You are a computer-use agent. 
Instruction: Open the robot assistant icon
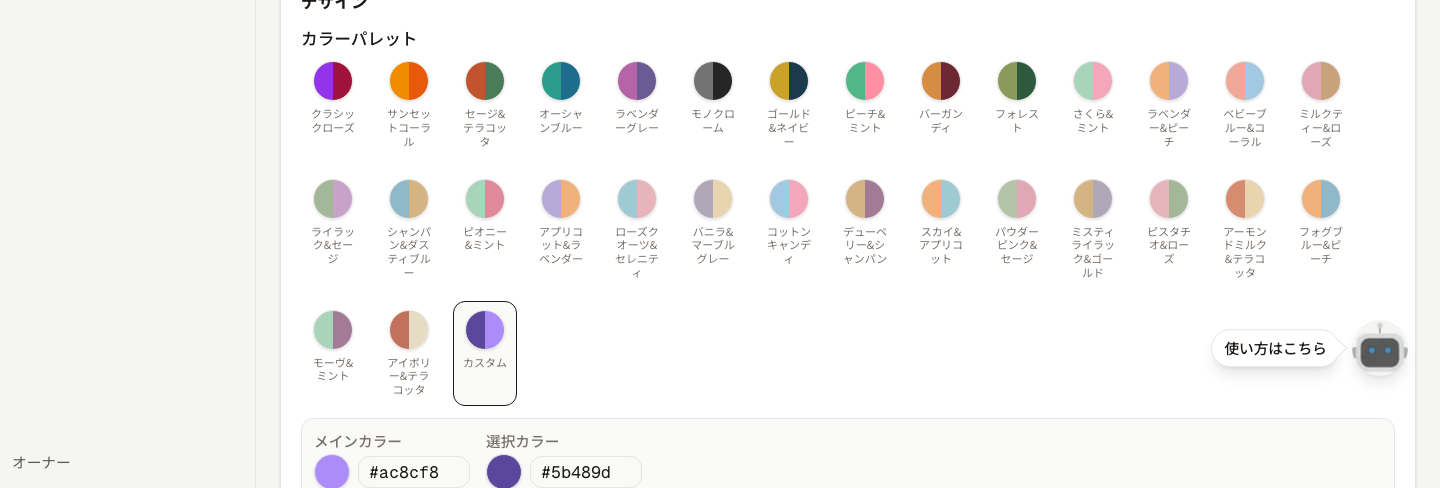click(x=1380, y=348)
